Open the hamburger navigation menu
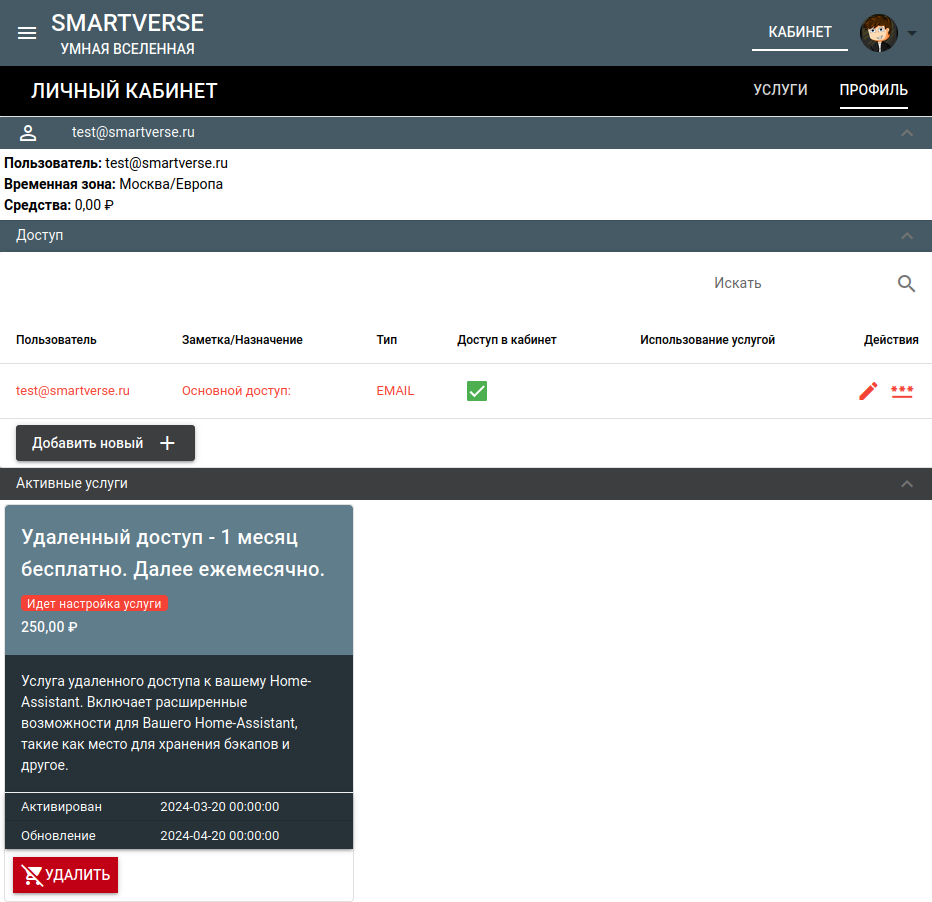Viewport: 932px width, 902px height. pos(27,33)
